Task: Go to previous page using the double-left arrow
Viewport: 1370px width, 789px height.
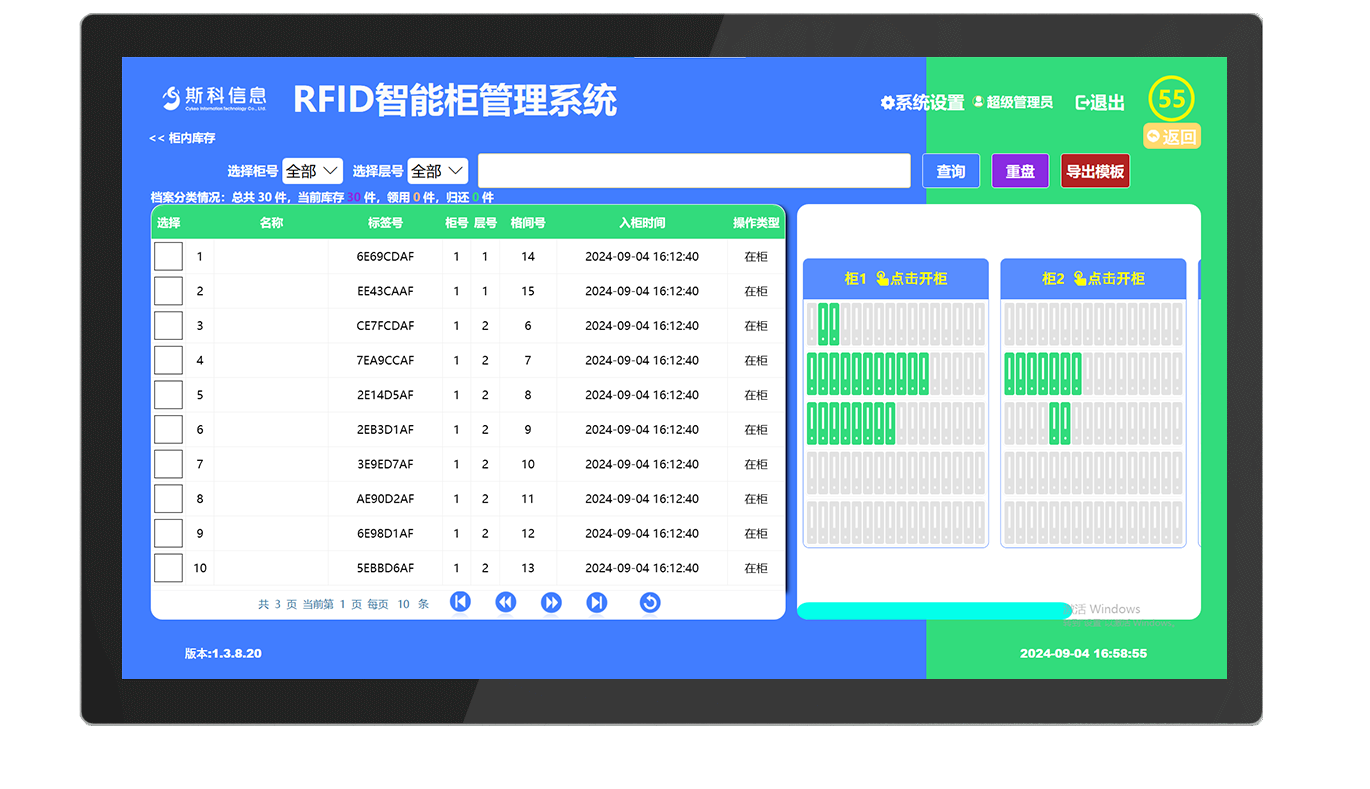Action: pyautogui.click(x=506, y=602)
